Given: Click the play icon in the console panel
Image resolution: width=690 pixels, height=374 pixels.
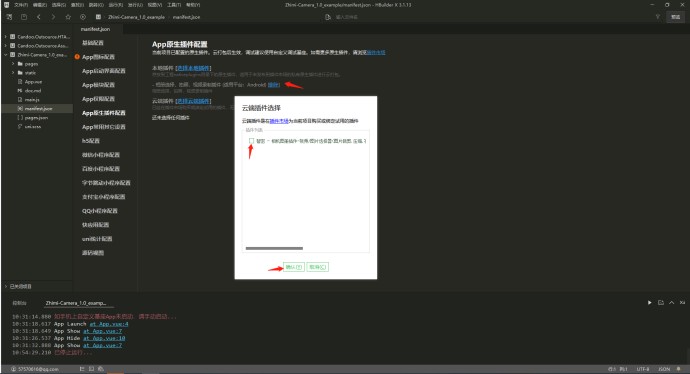Looking at the screenshot, I should tap(650, 303).
